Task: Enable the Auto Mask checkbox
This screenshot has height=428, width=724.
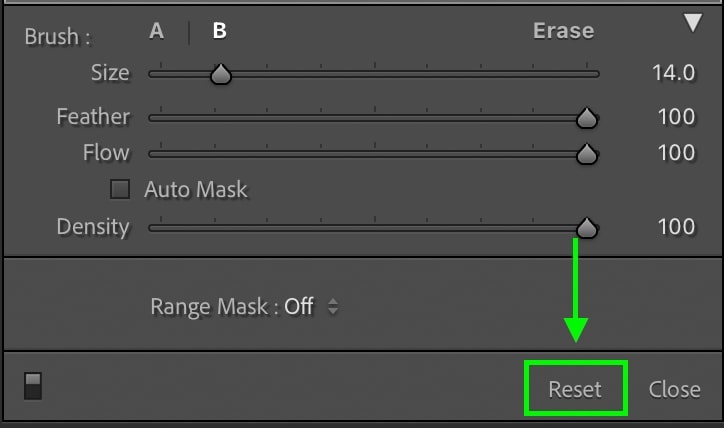Action: click(x=120, y=189)
